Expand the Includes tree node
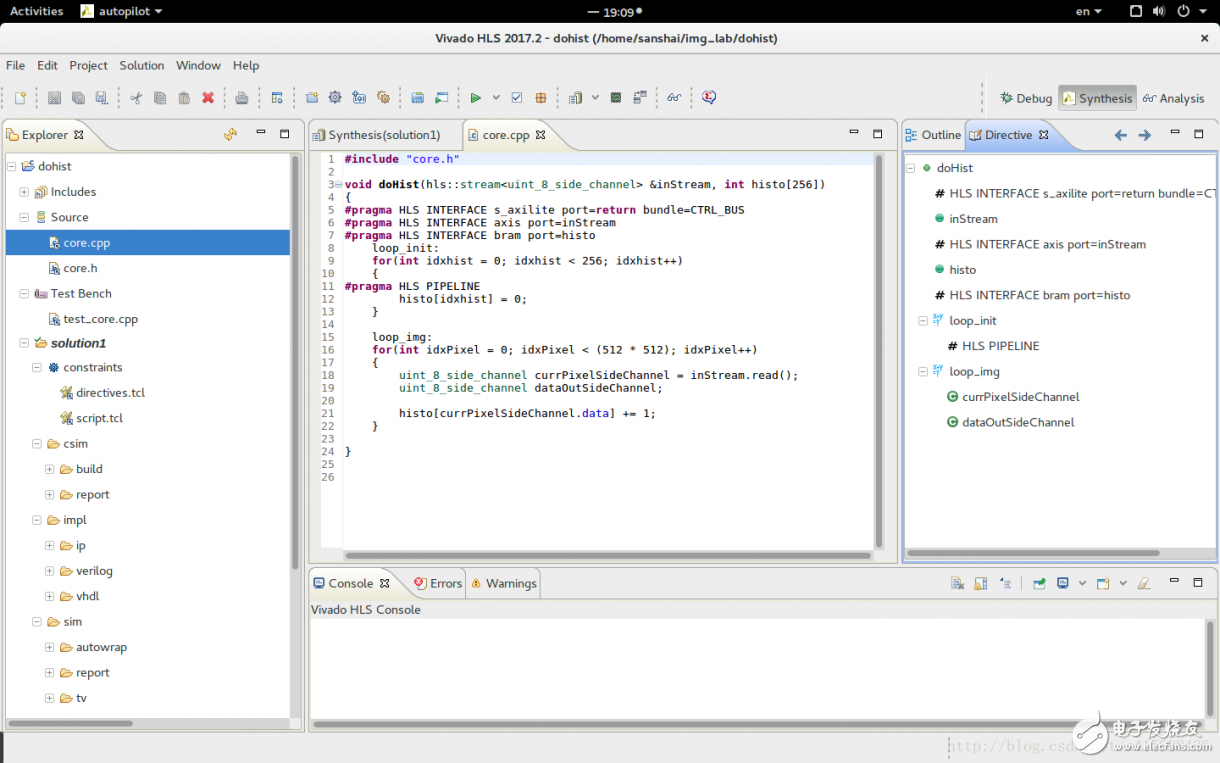1220x763 pixels. click(24, 192)
